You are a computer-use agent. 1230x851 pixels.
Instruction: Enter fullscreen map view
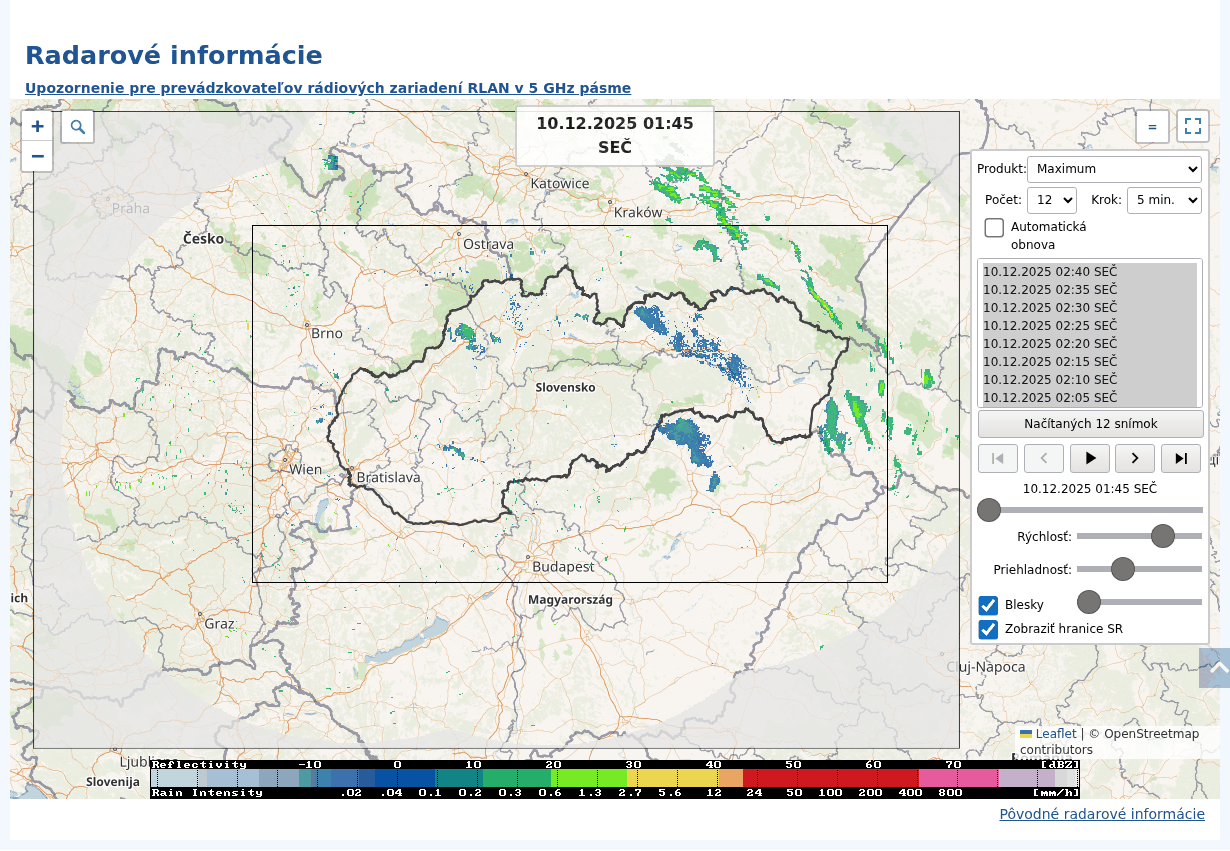coord(1192,126)
